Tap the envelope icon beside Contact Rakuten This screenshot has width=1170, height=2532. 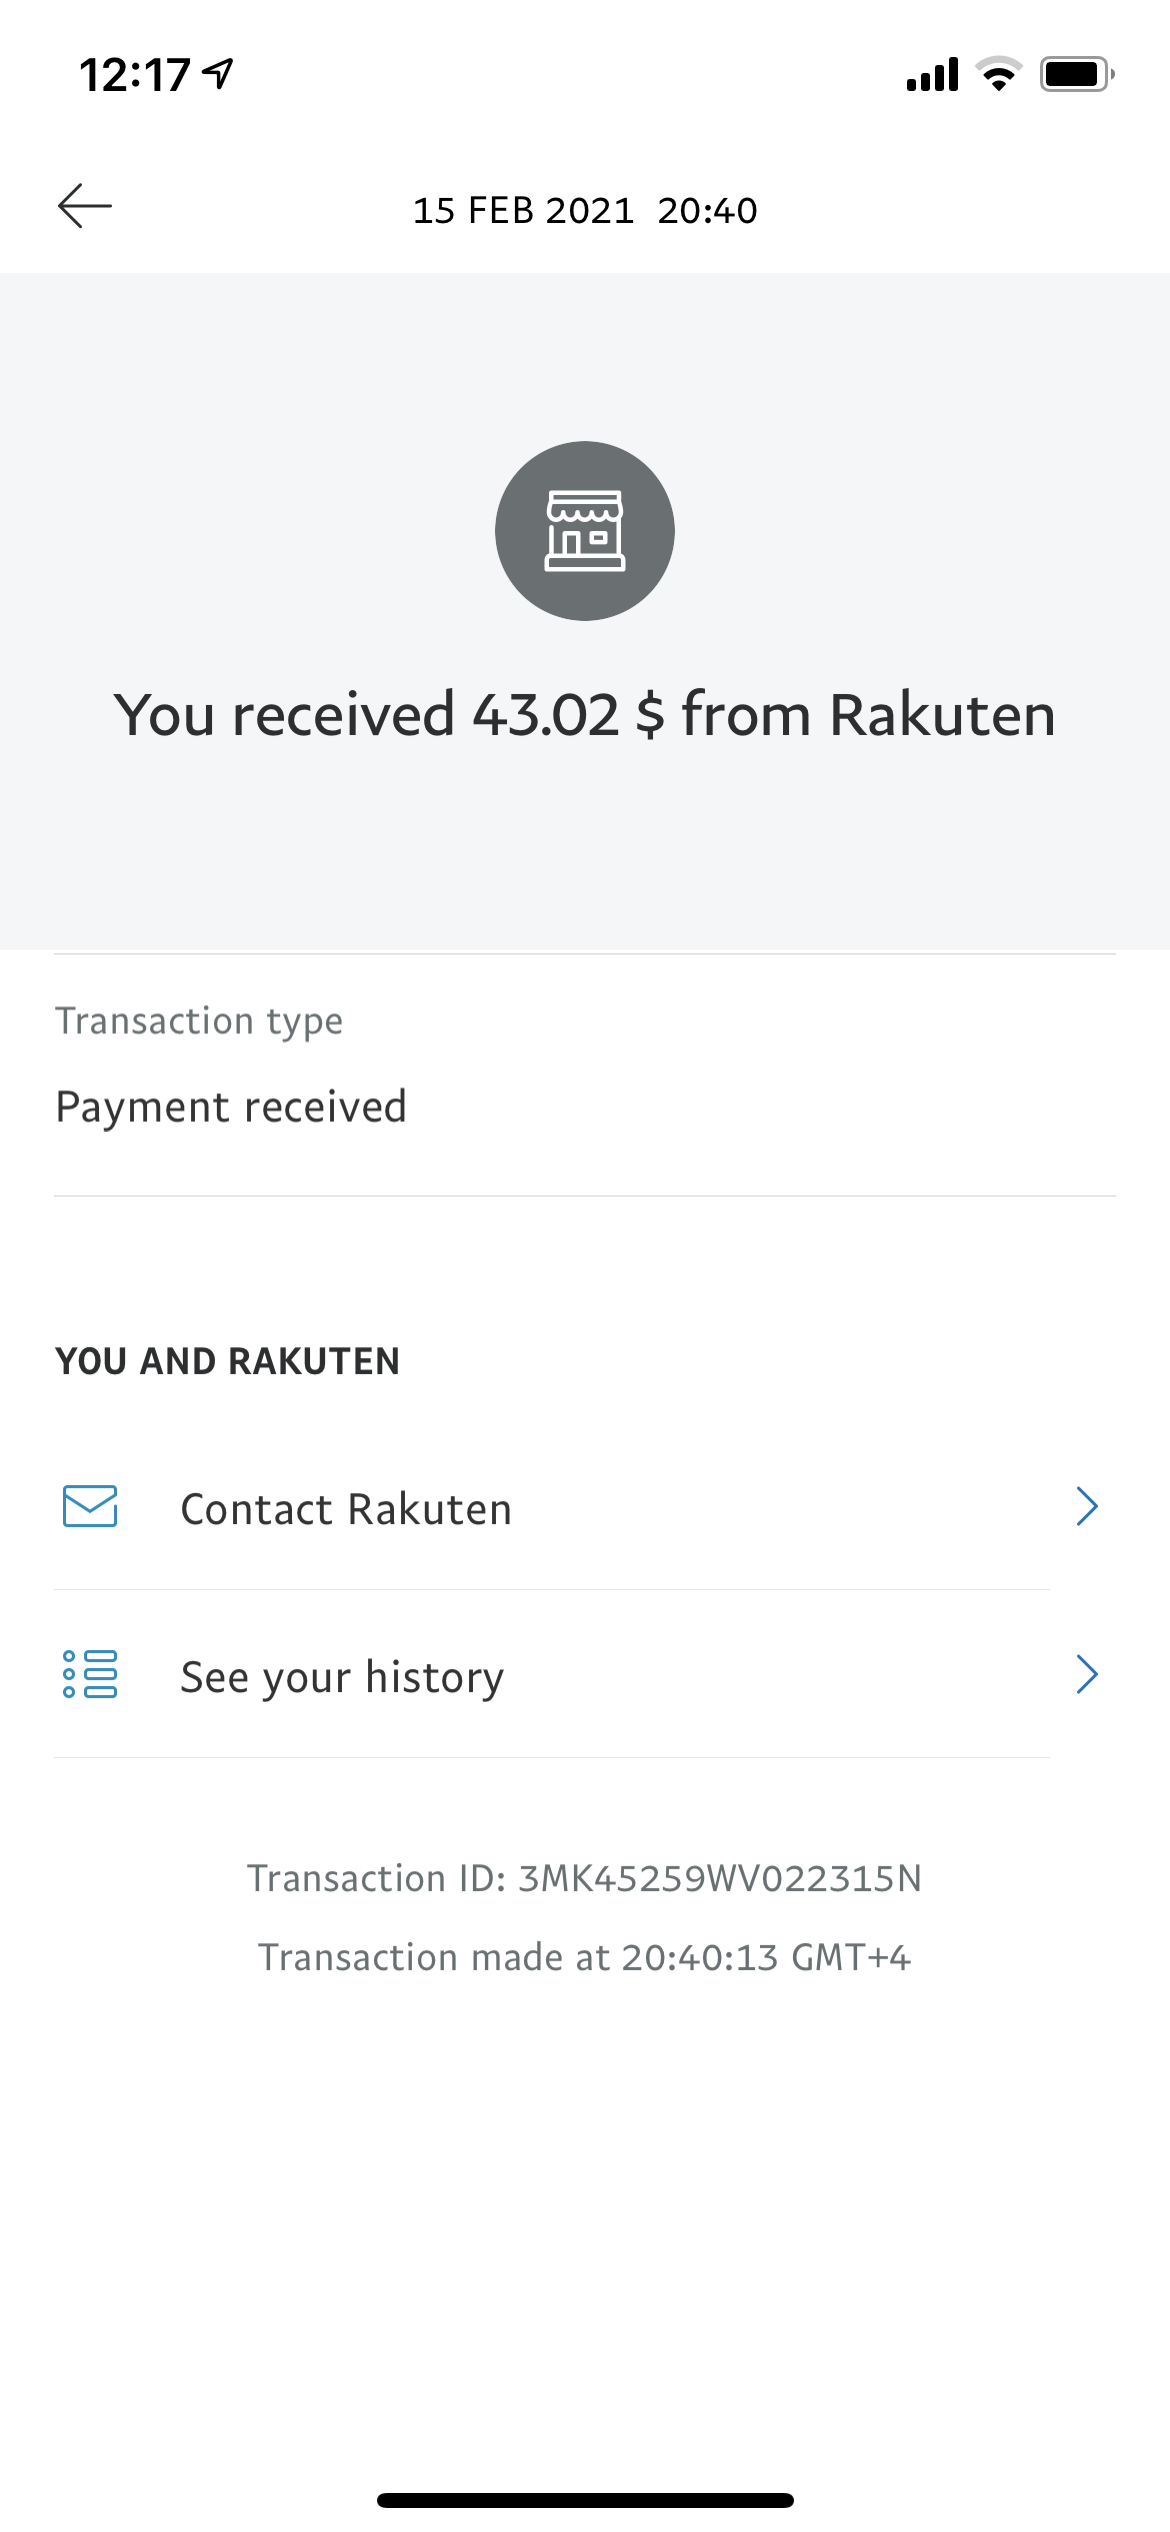pyautogui.click(x=90, y=1506)
